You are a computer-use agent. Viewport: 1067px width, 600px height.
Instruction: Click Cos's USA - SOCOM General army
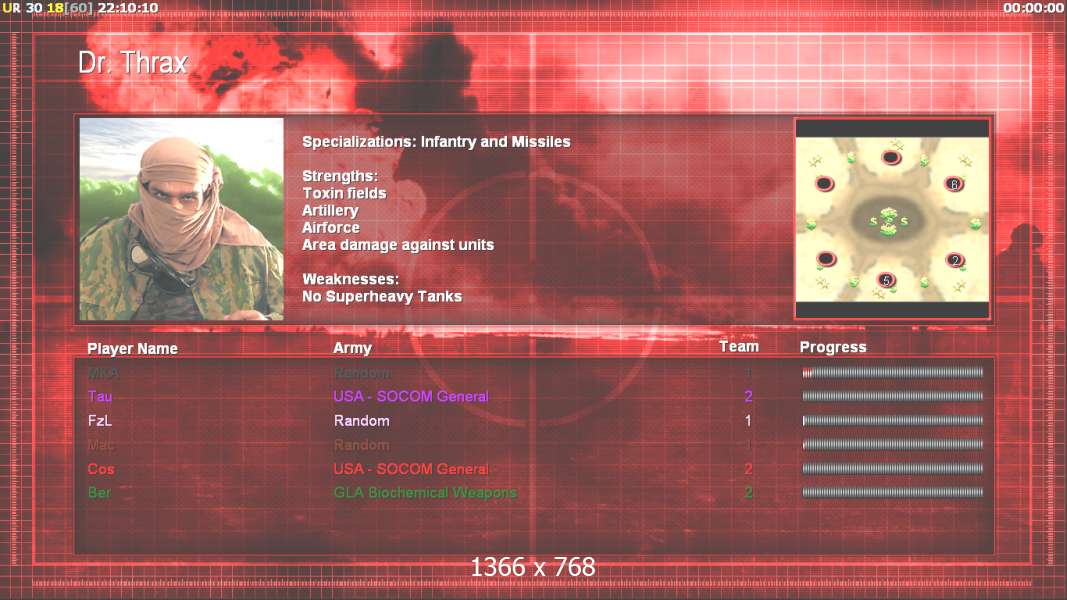point(411,469)
